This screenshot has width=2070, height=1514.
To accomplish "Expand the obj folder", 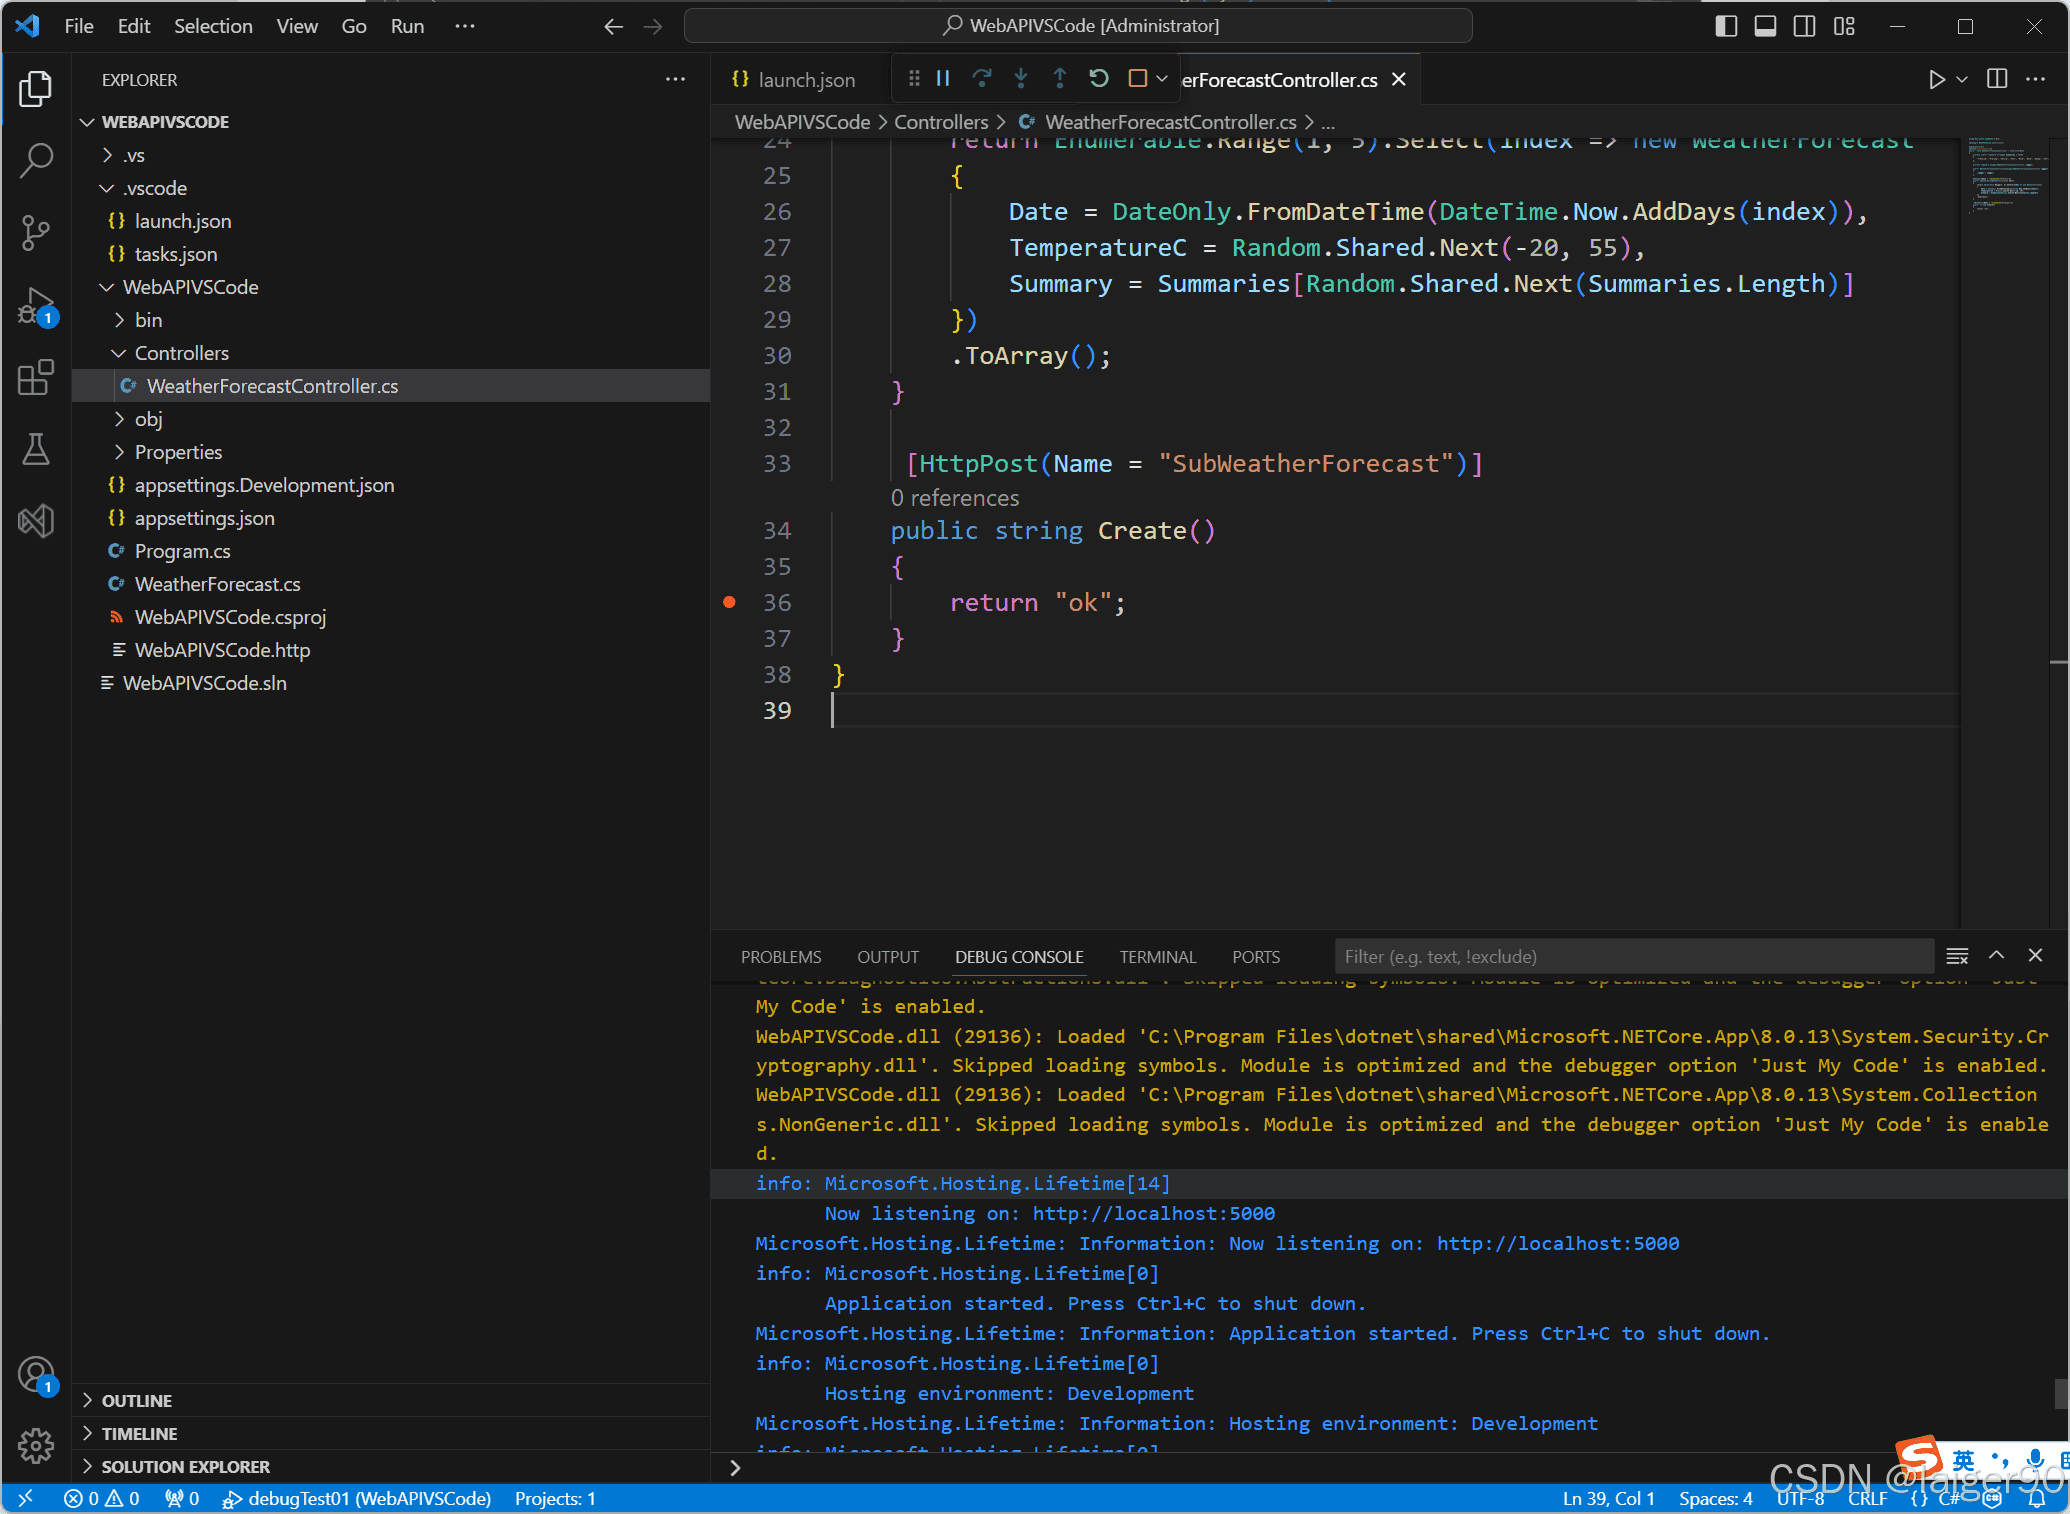I will (148, 419).
